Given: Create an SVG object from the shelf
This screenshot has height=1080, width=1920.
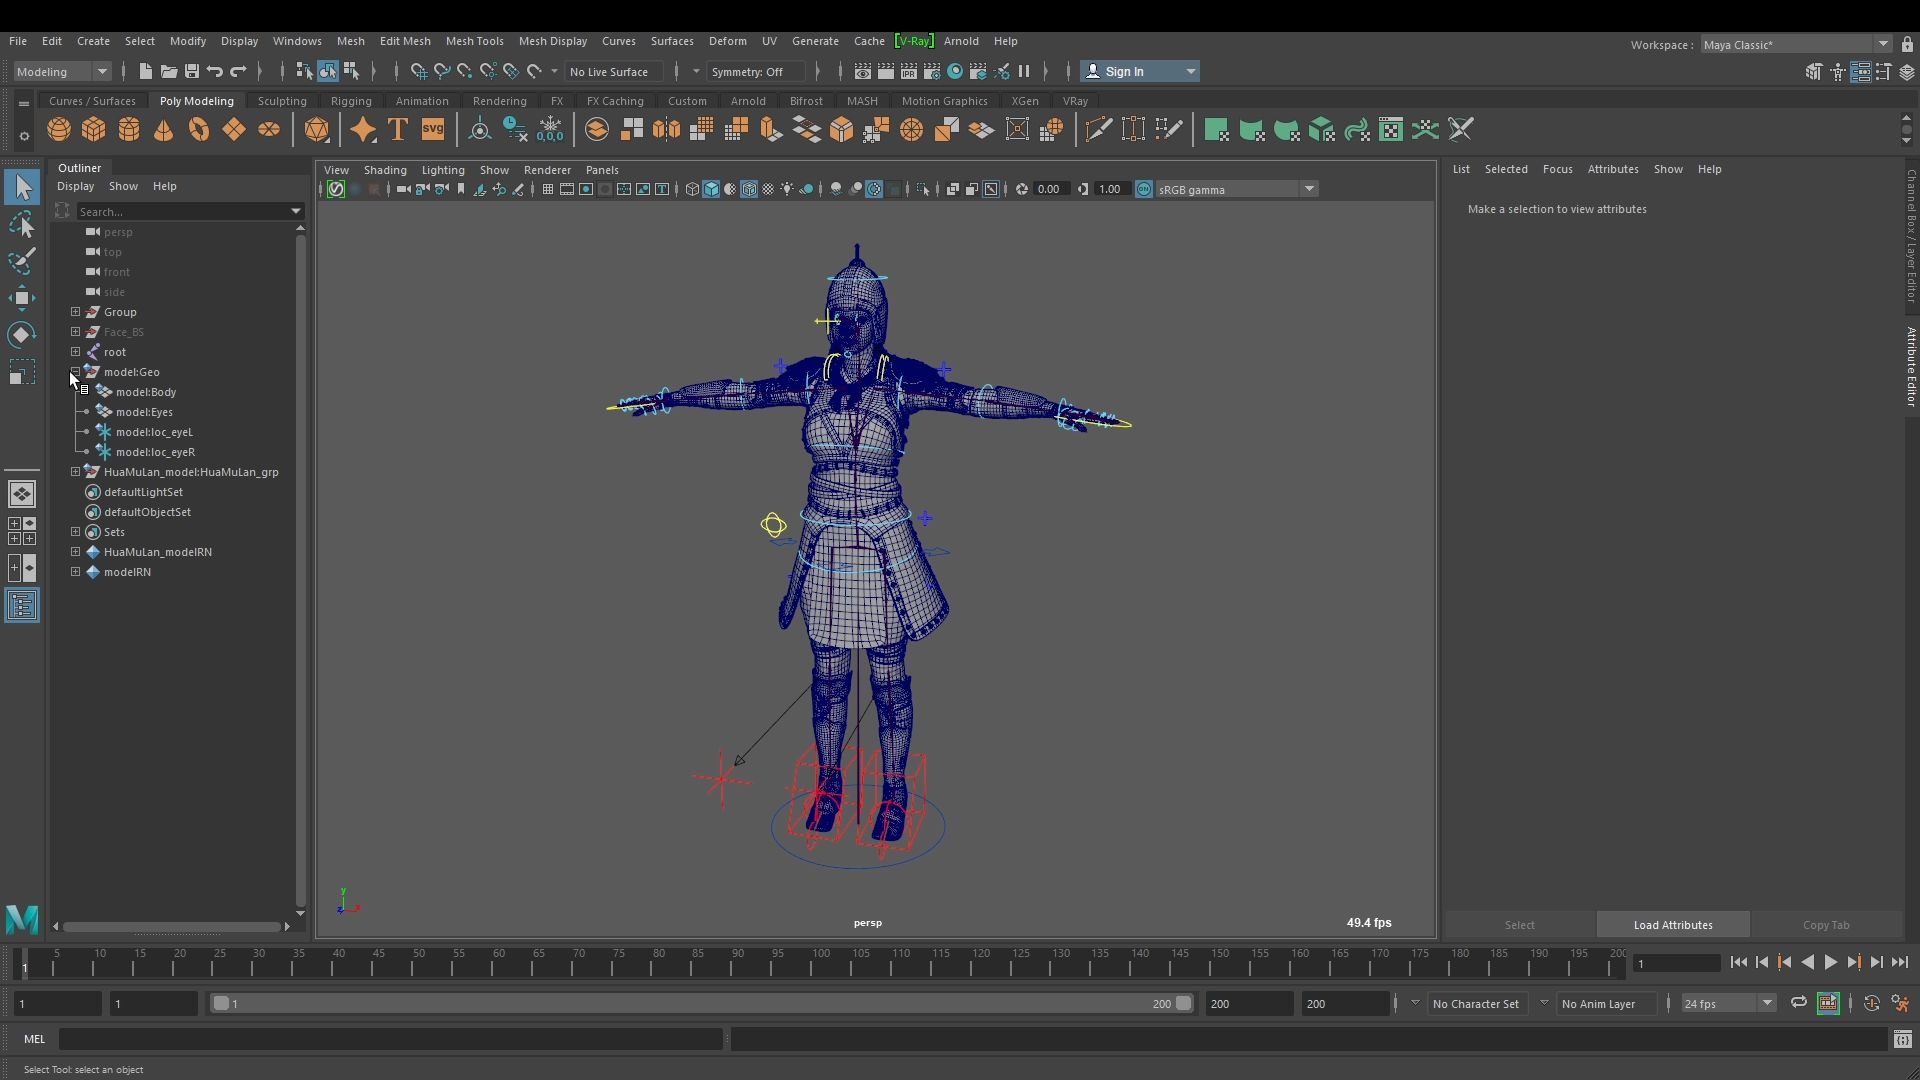Looking at the screenshot, I should 432,129.
